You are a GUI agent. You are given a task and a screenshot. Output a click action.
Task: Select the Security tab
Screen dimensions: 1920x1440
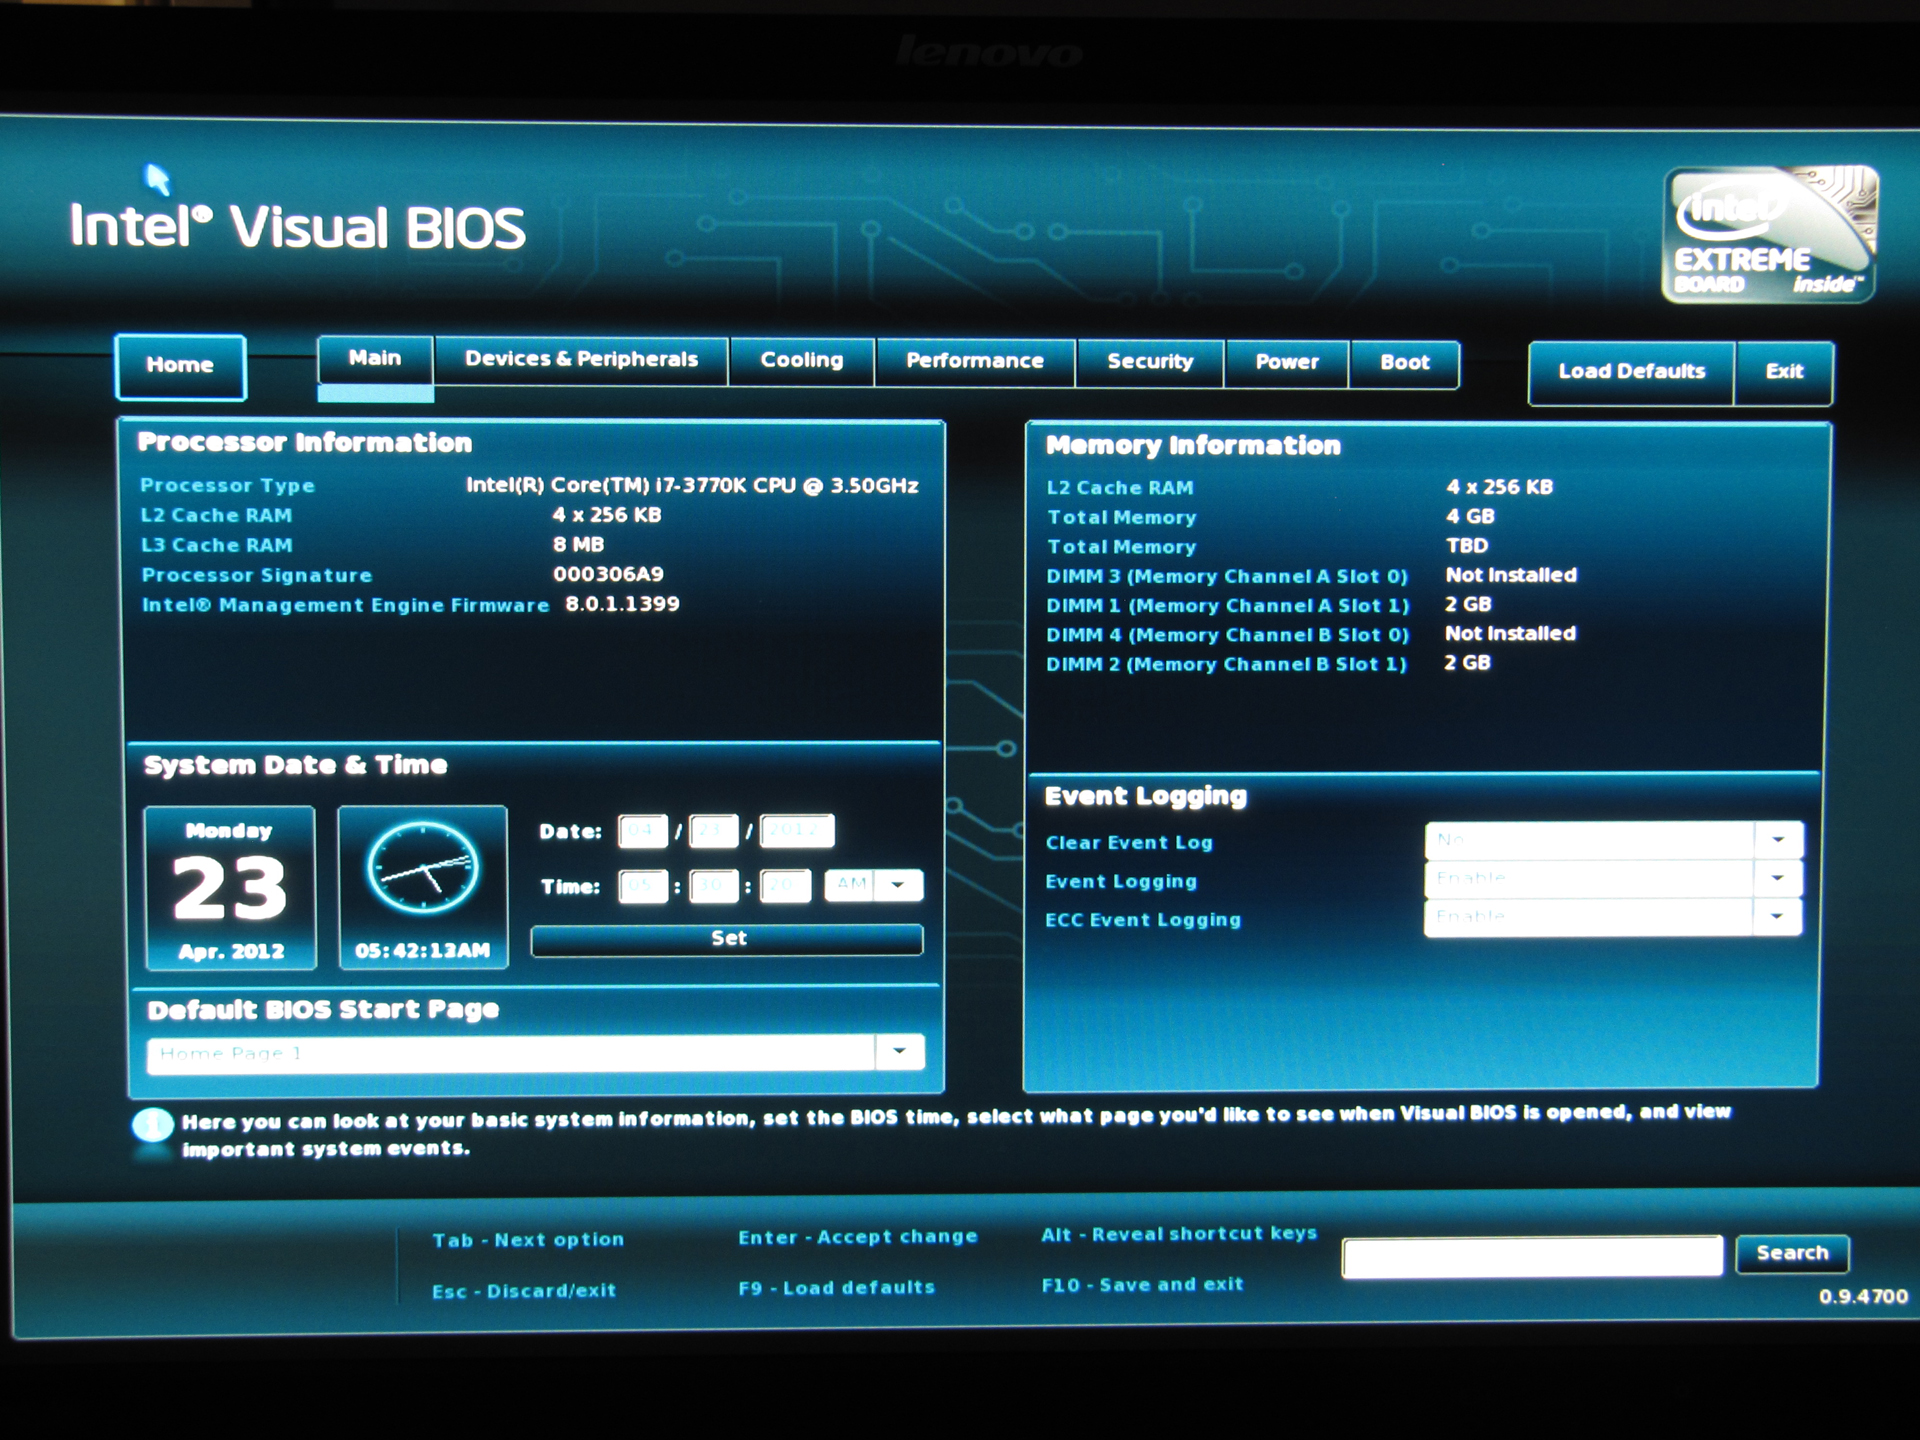point(1150,363)
